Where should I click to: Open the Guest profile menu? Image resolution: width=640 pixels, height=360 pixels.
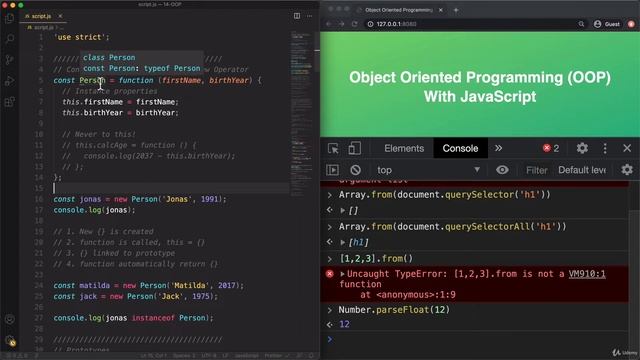click(x=607, y=24)
